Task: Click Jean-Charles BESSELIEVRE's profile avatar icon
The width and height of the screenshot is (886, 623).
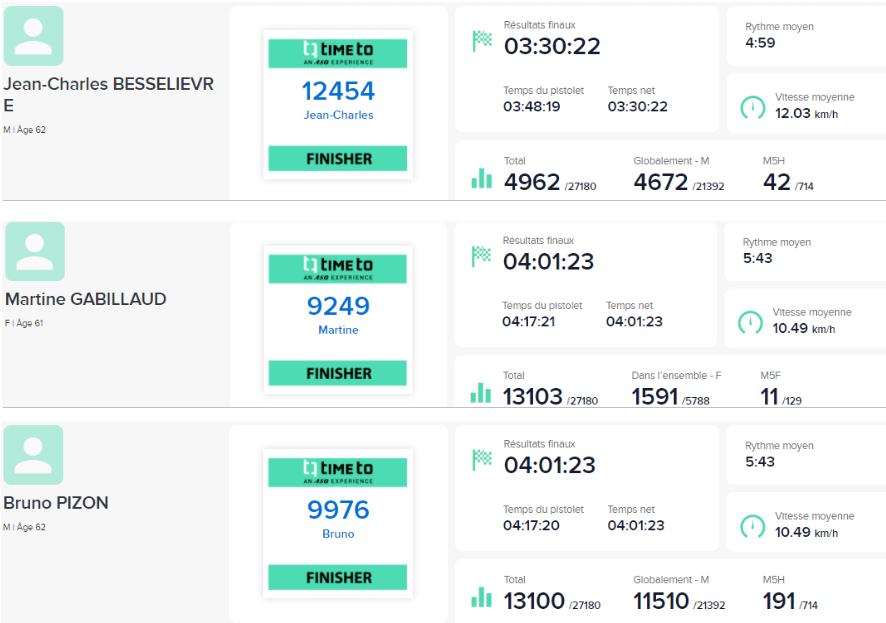Action: 33,36
